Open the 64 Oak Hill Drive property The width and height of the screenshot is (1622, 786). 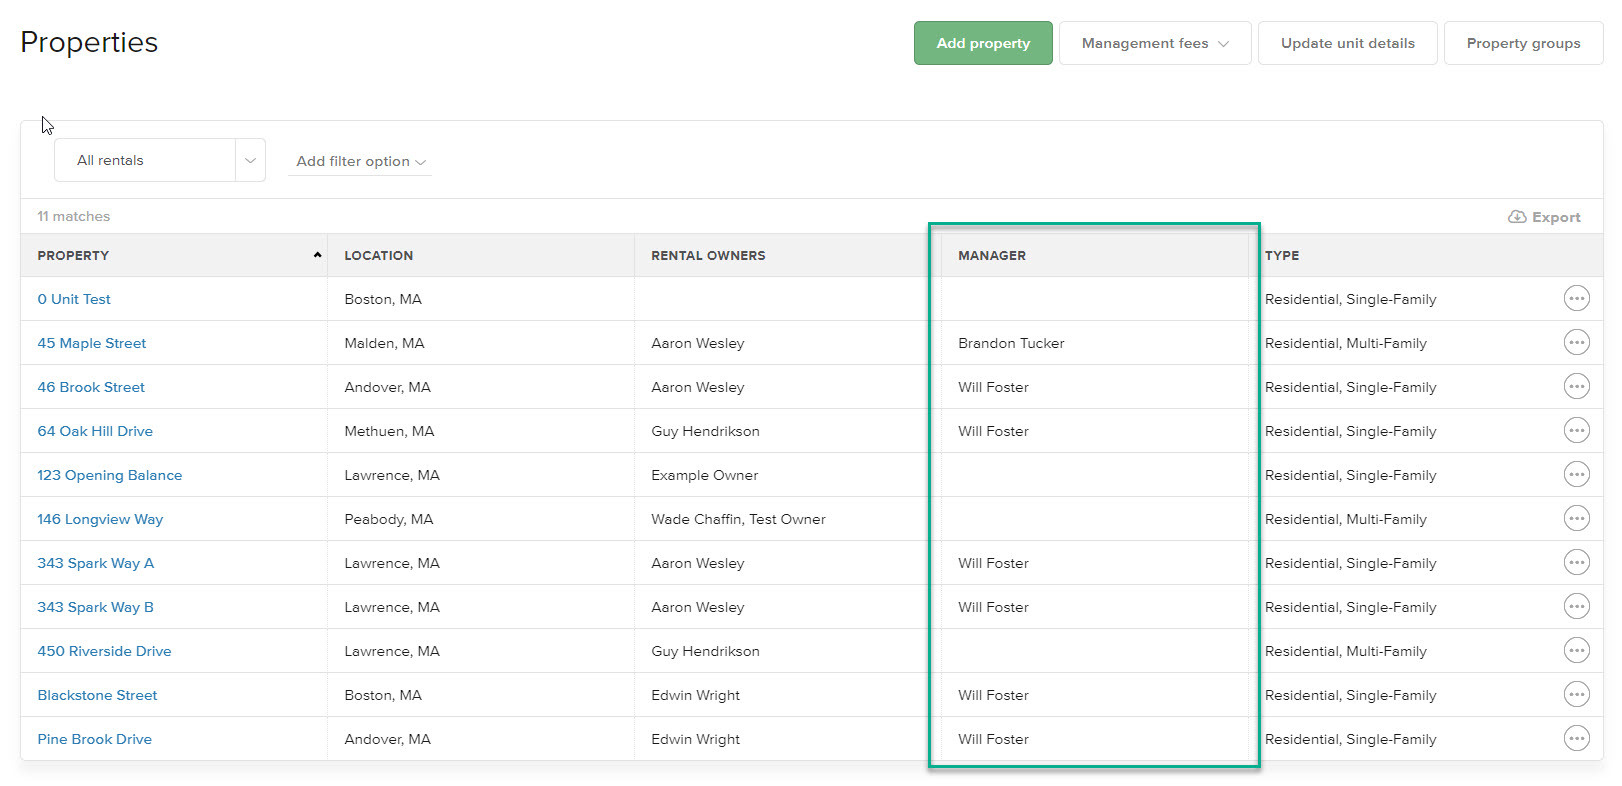point(95,431)
